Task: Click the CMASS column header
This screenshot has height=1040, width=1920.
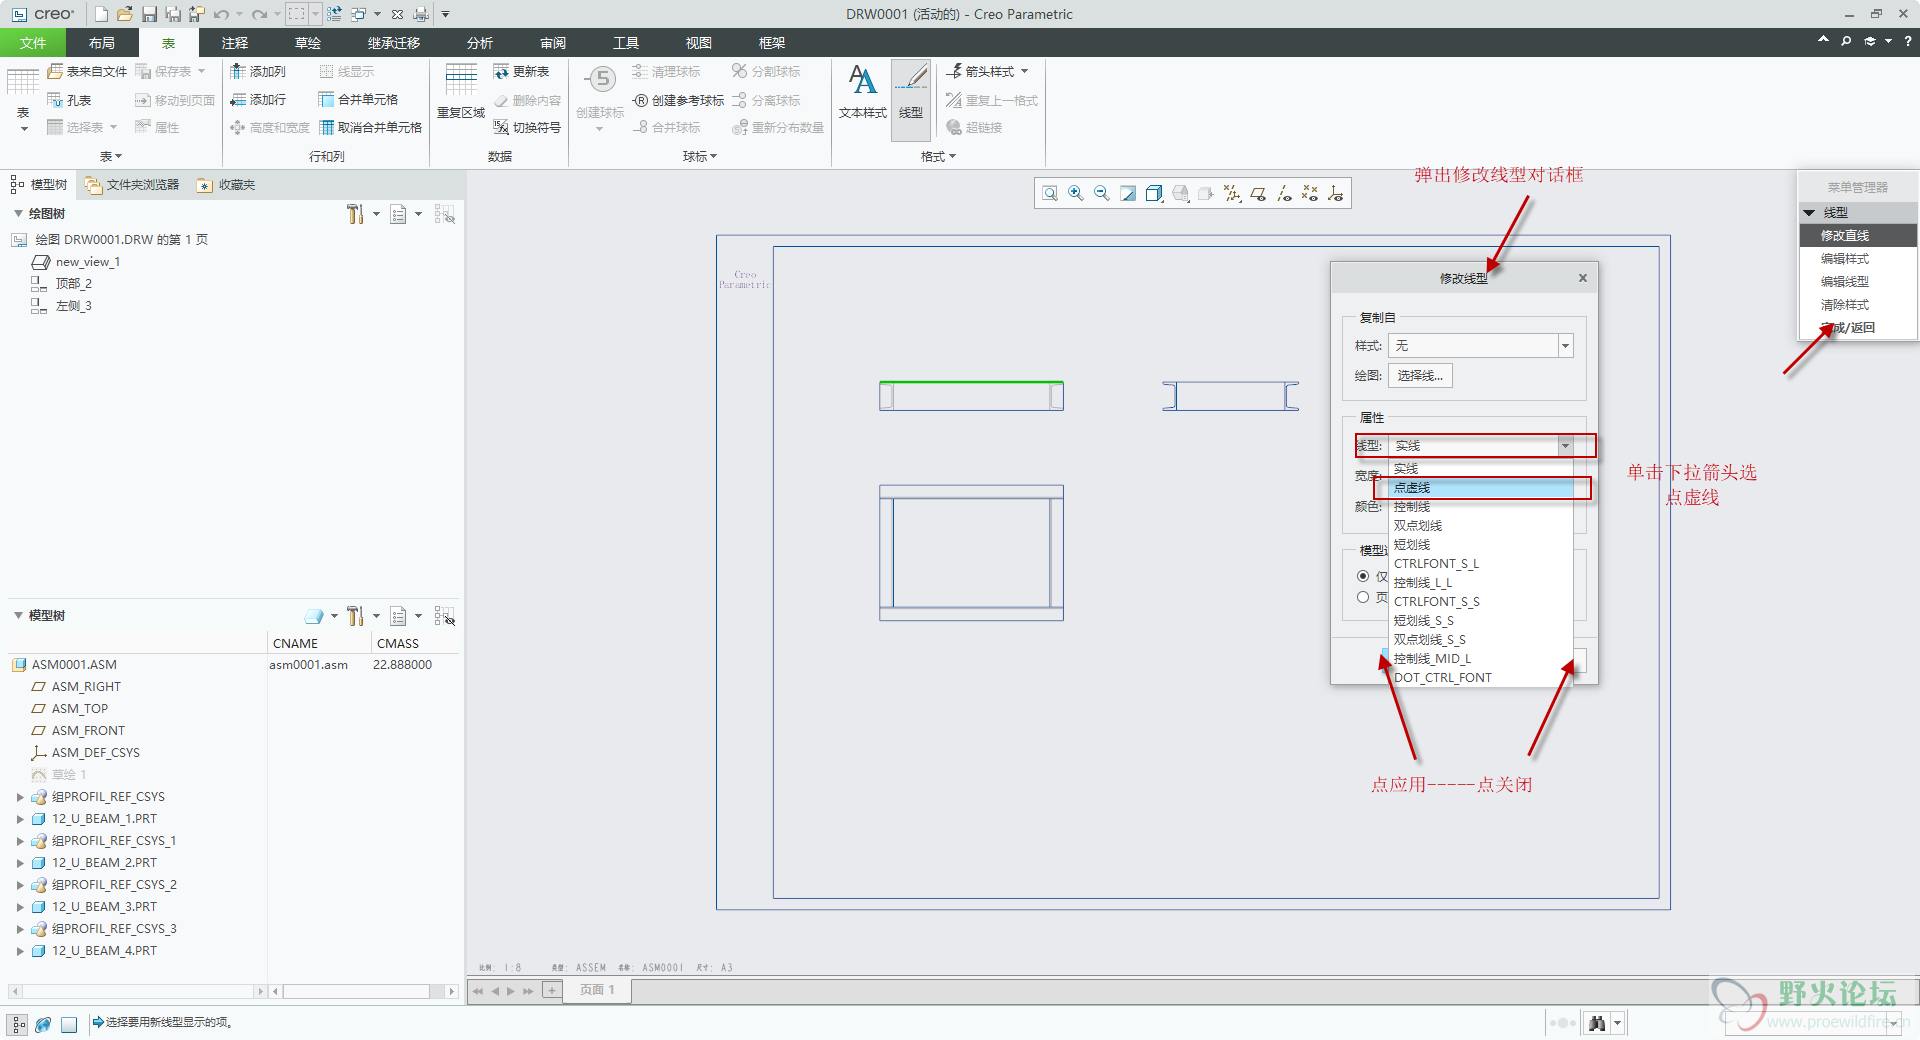Action: [x=398, y=643]
